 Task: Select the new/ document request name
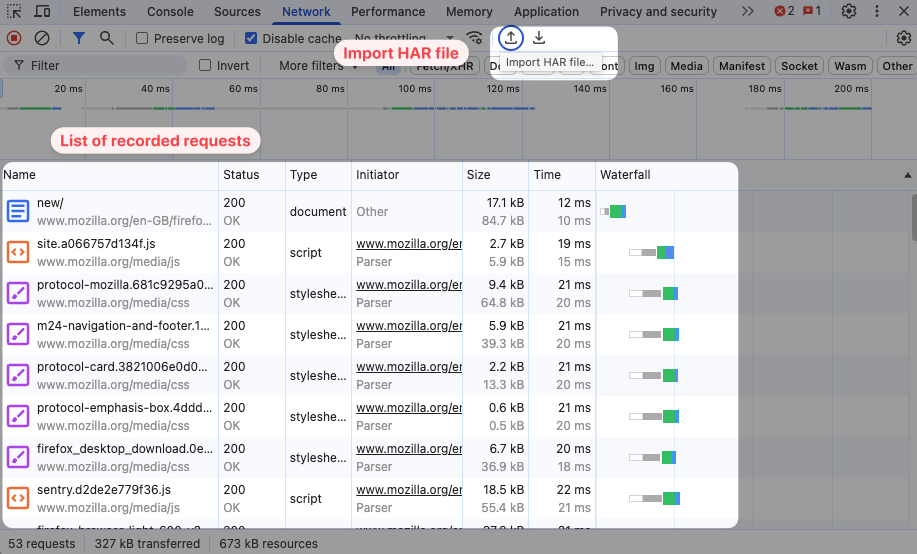click(50, 203)
